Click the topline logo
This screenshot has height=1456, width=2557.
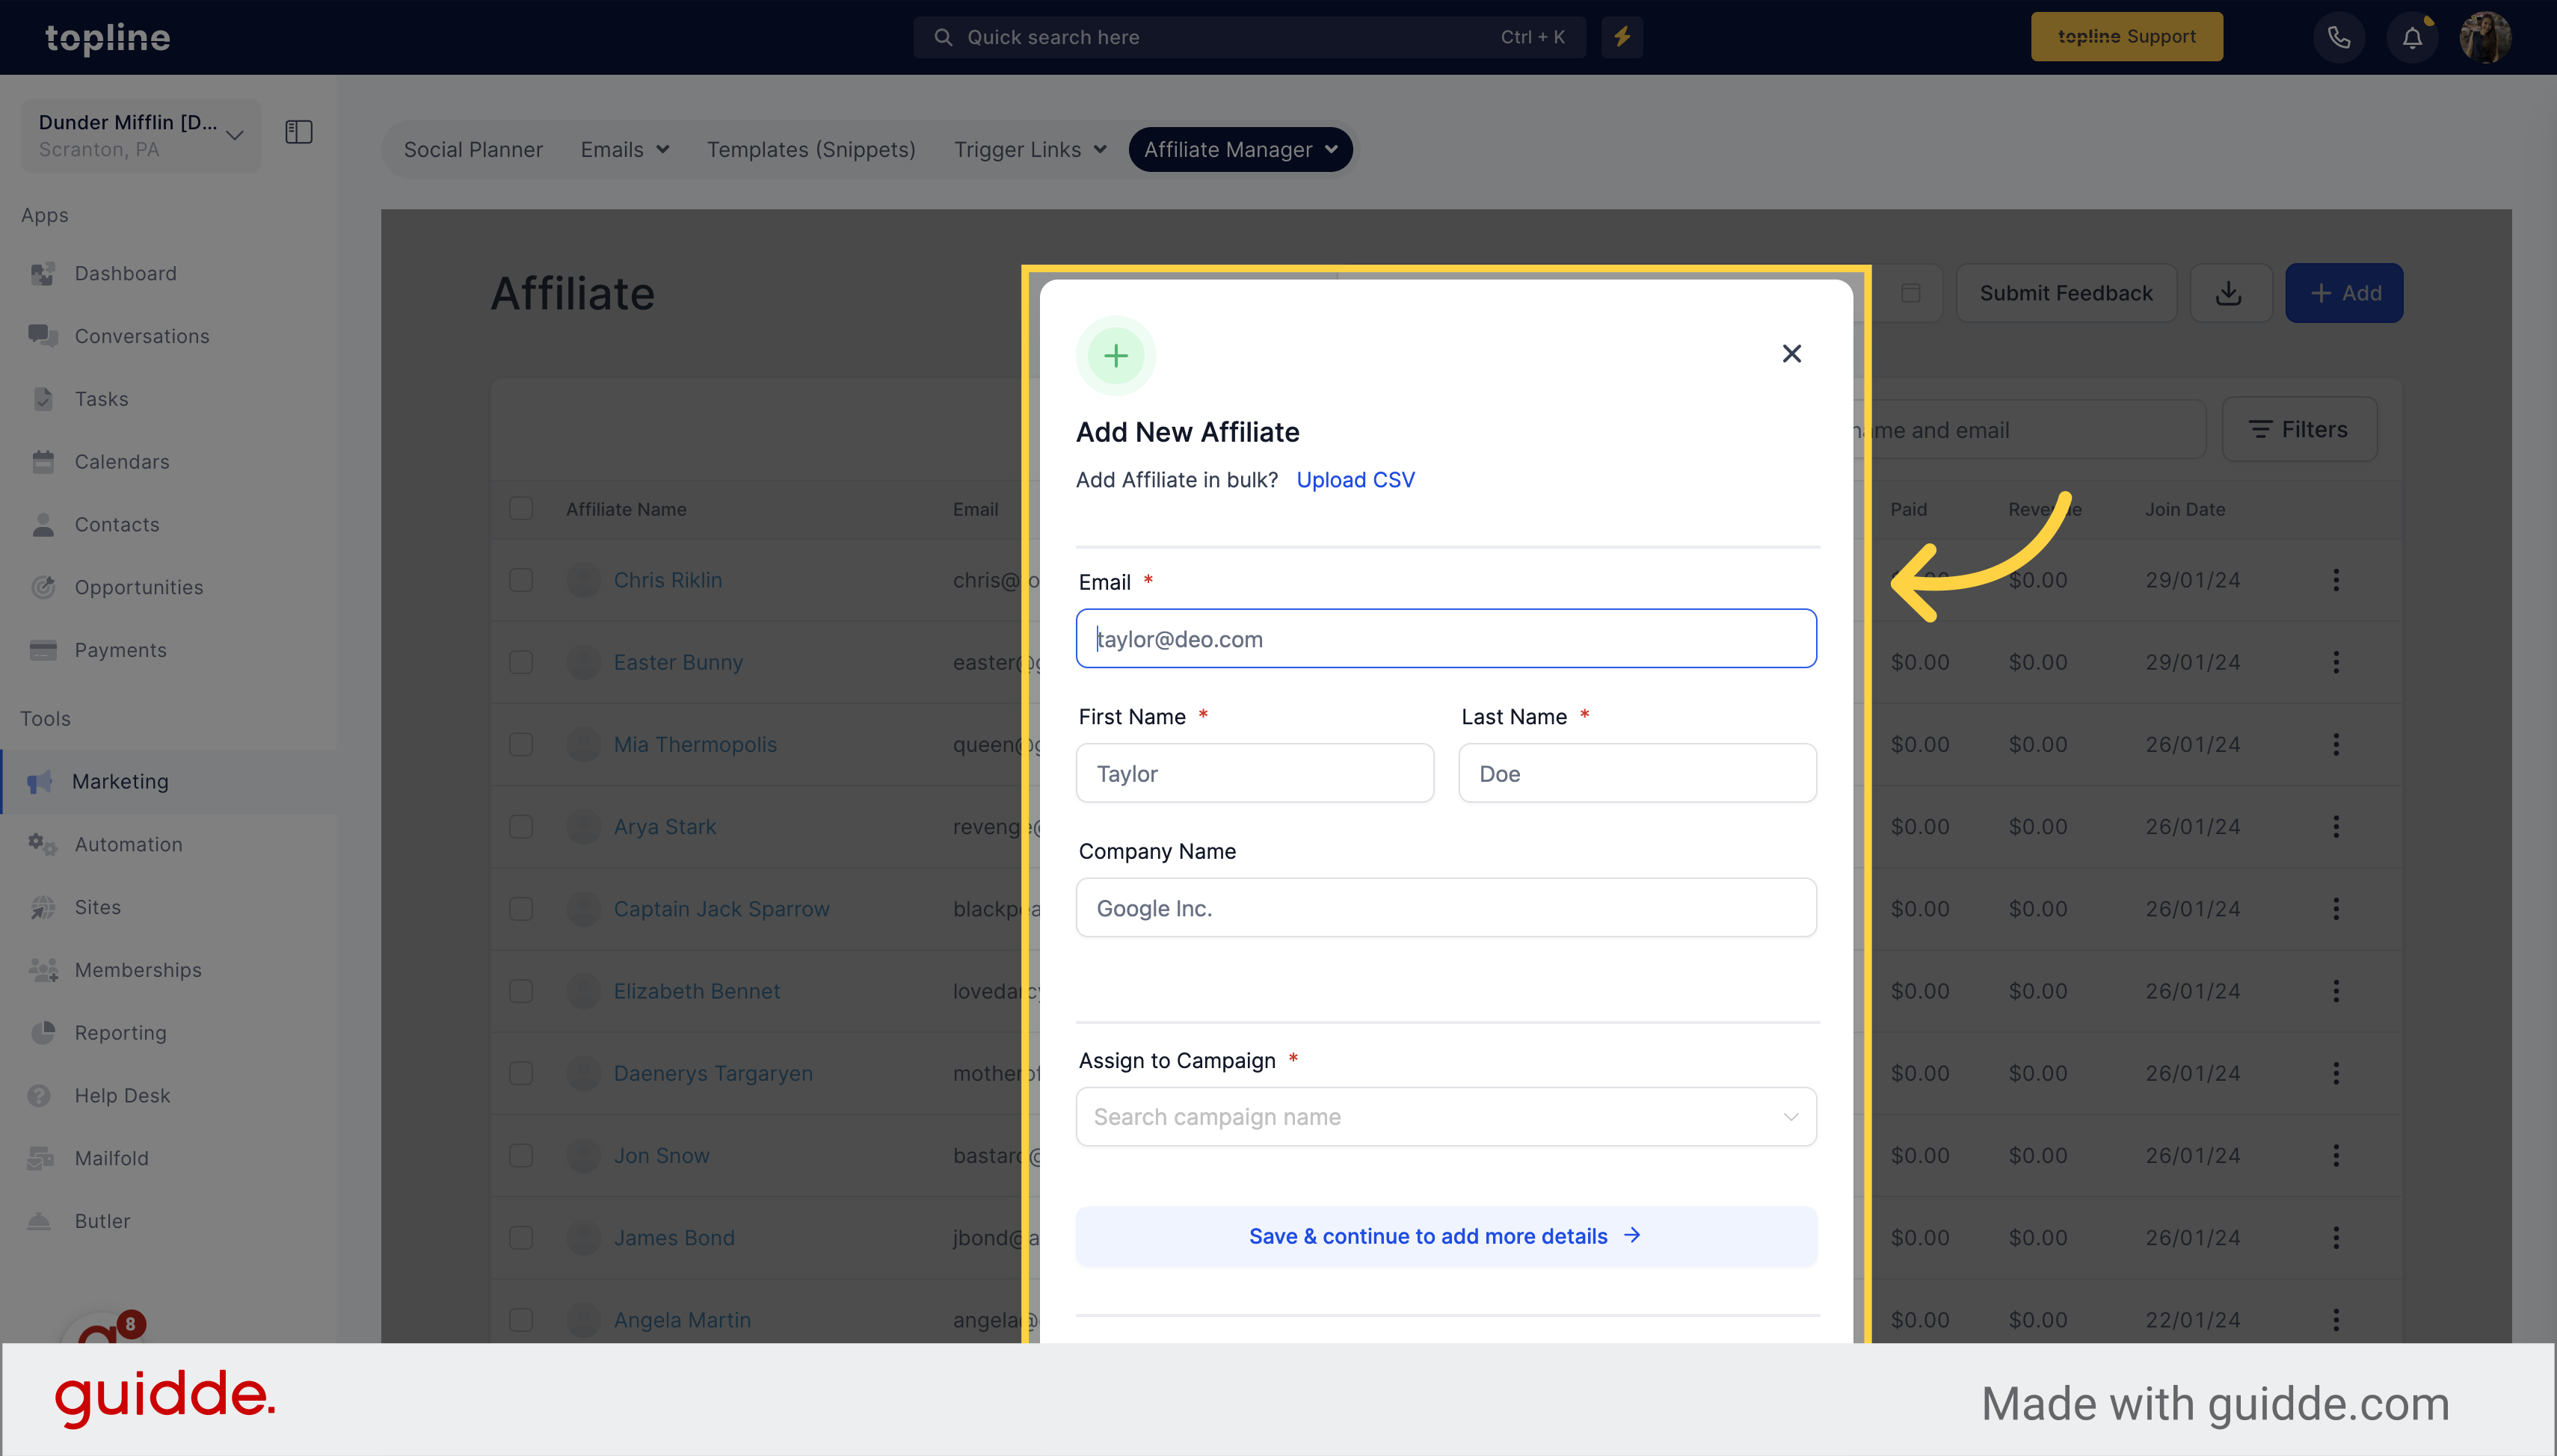pos(108,38)
